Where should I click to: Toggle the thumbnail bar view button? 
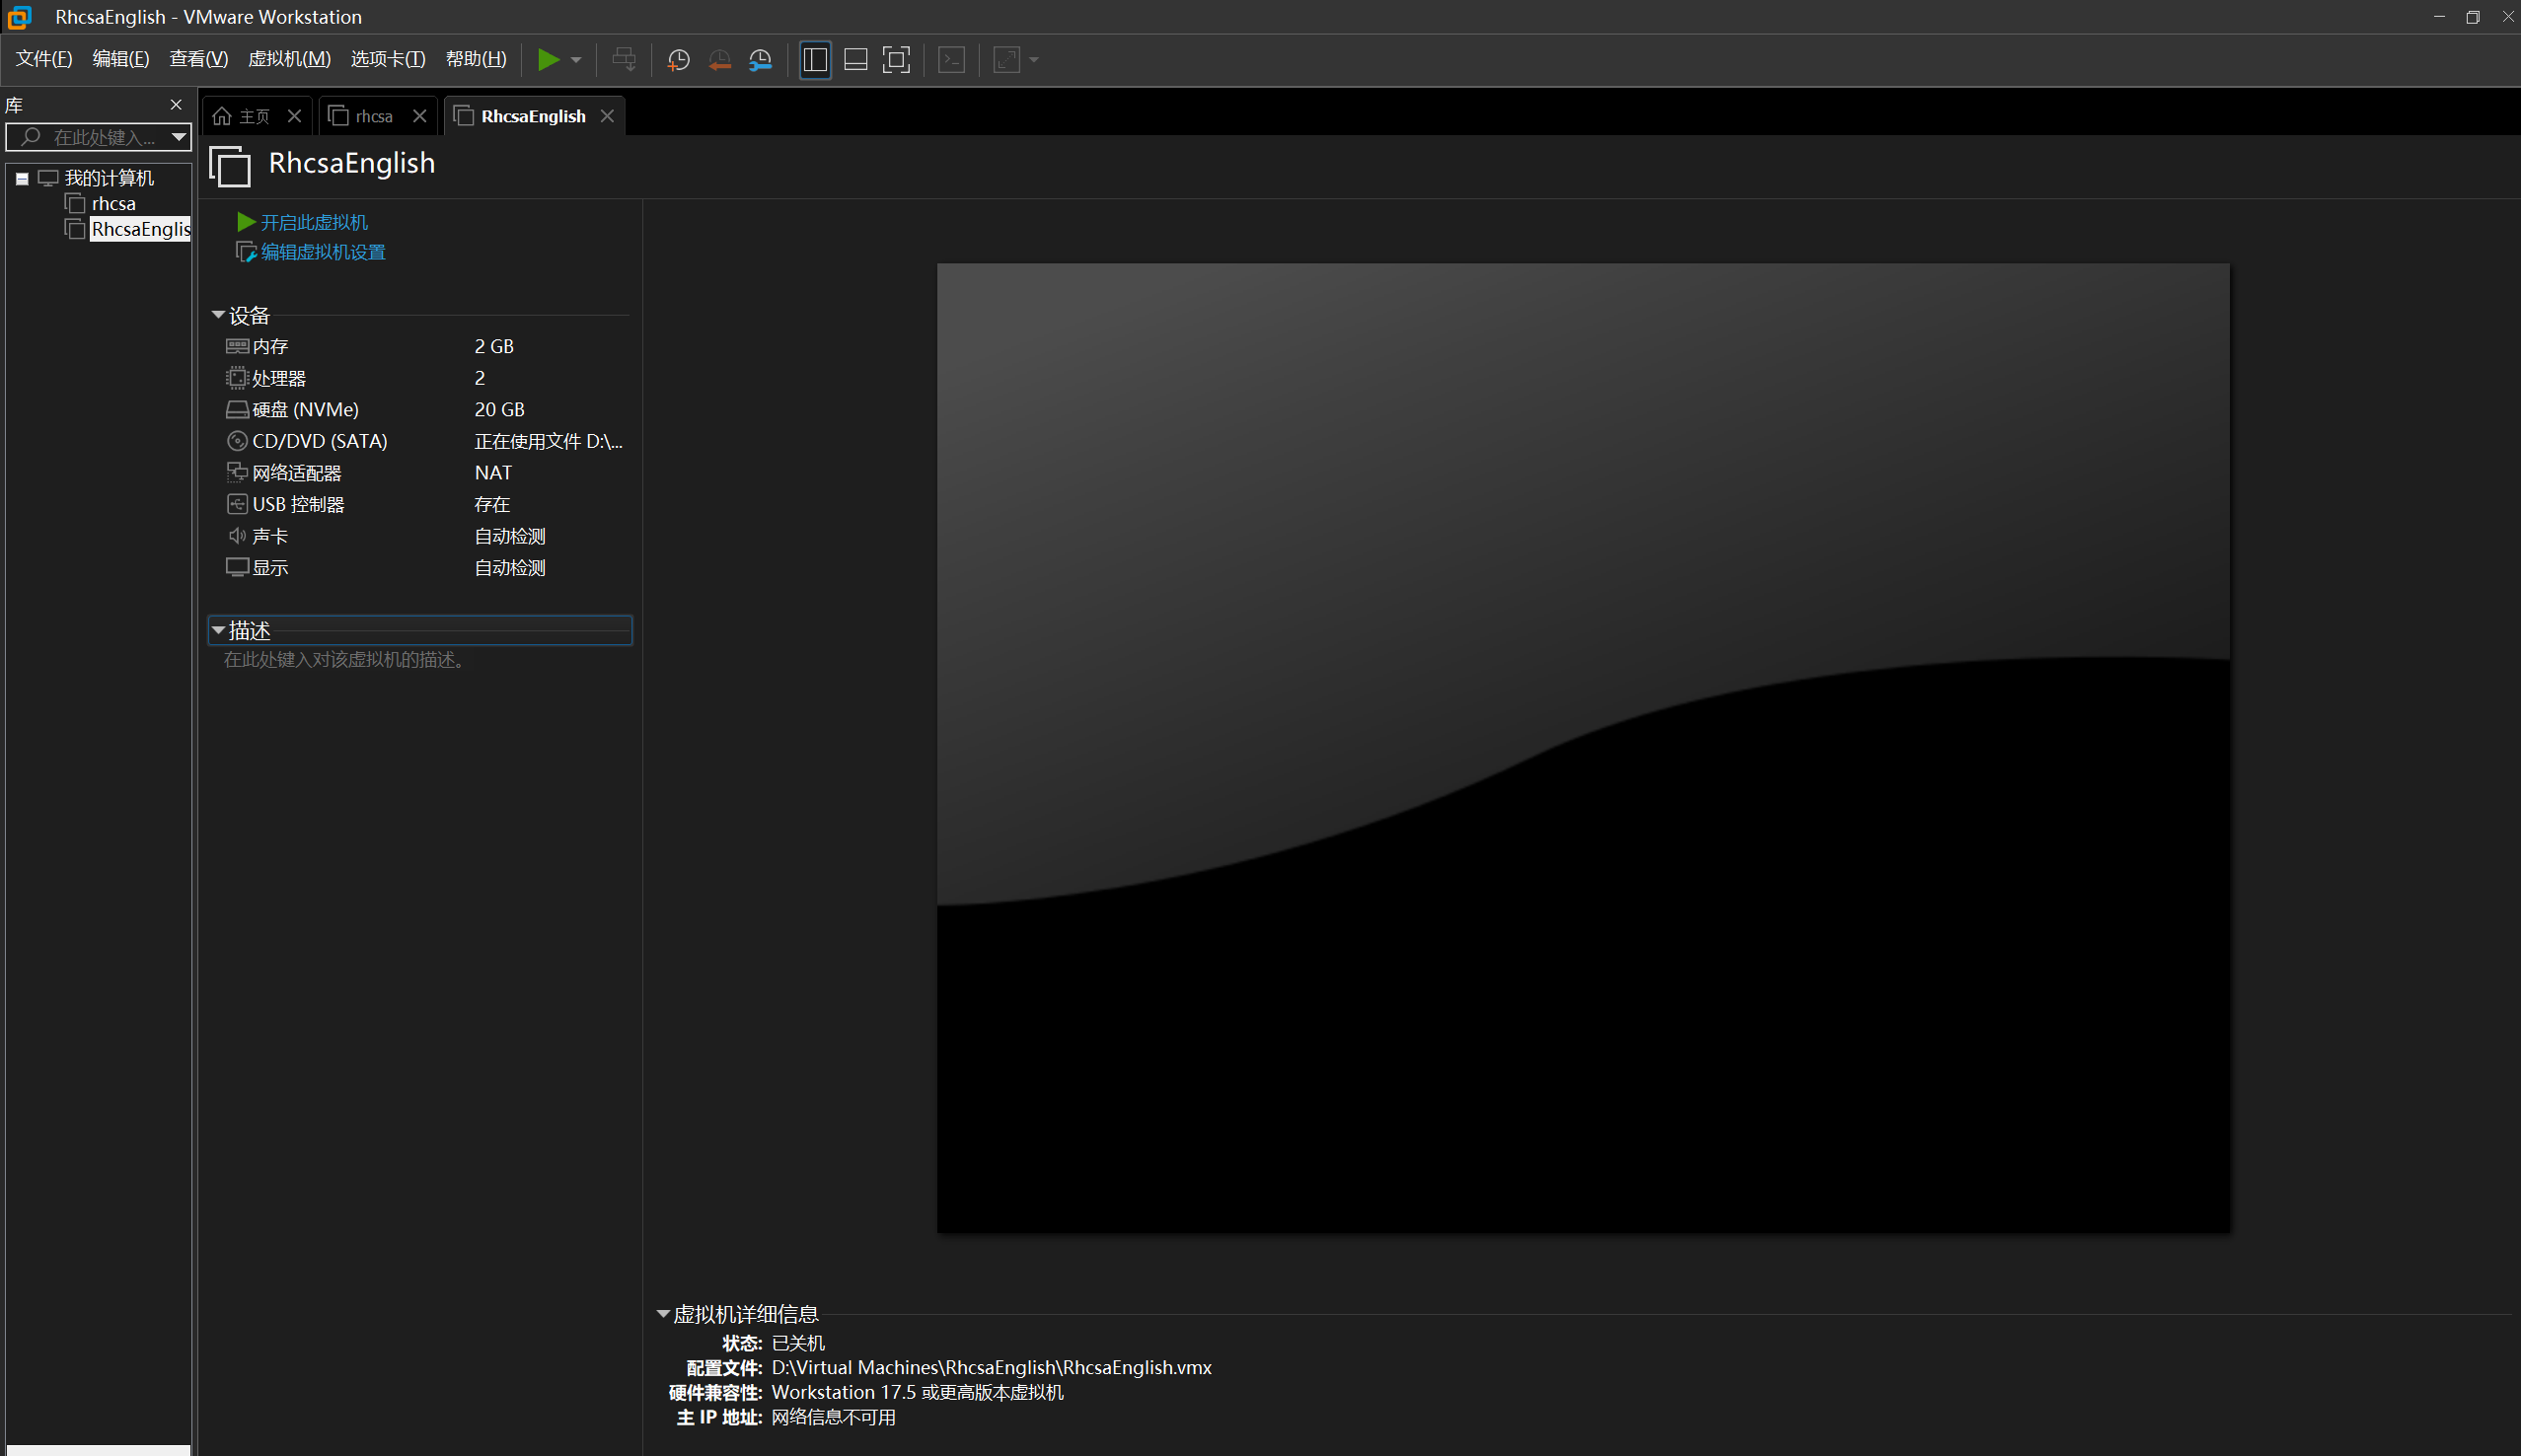pyautogui.click(x=856, y=60)
